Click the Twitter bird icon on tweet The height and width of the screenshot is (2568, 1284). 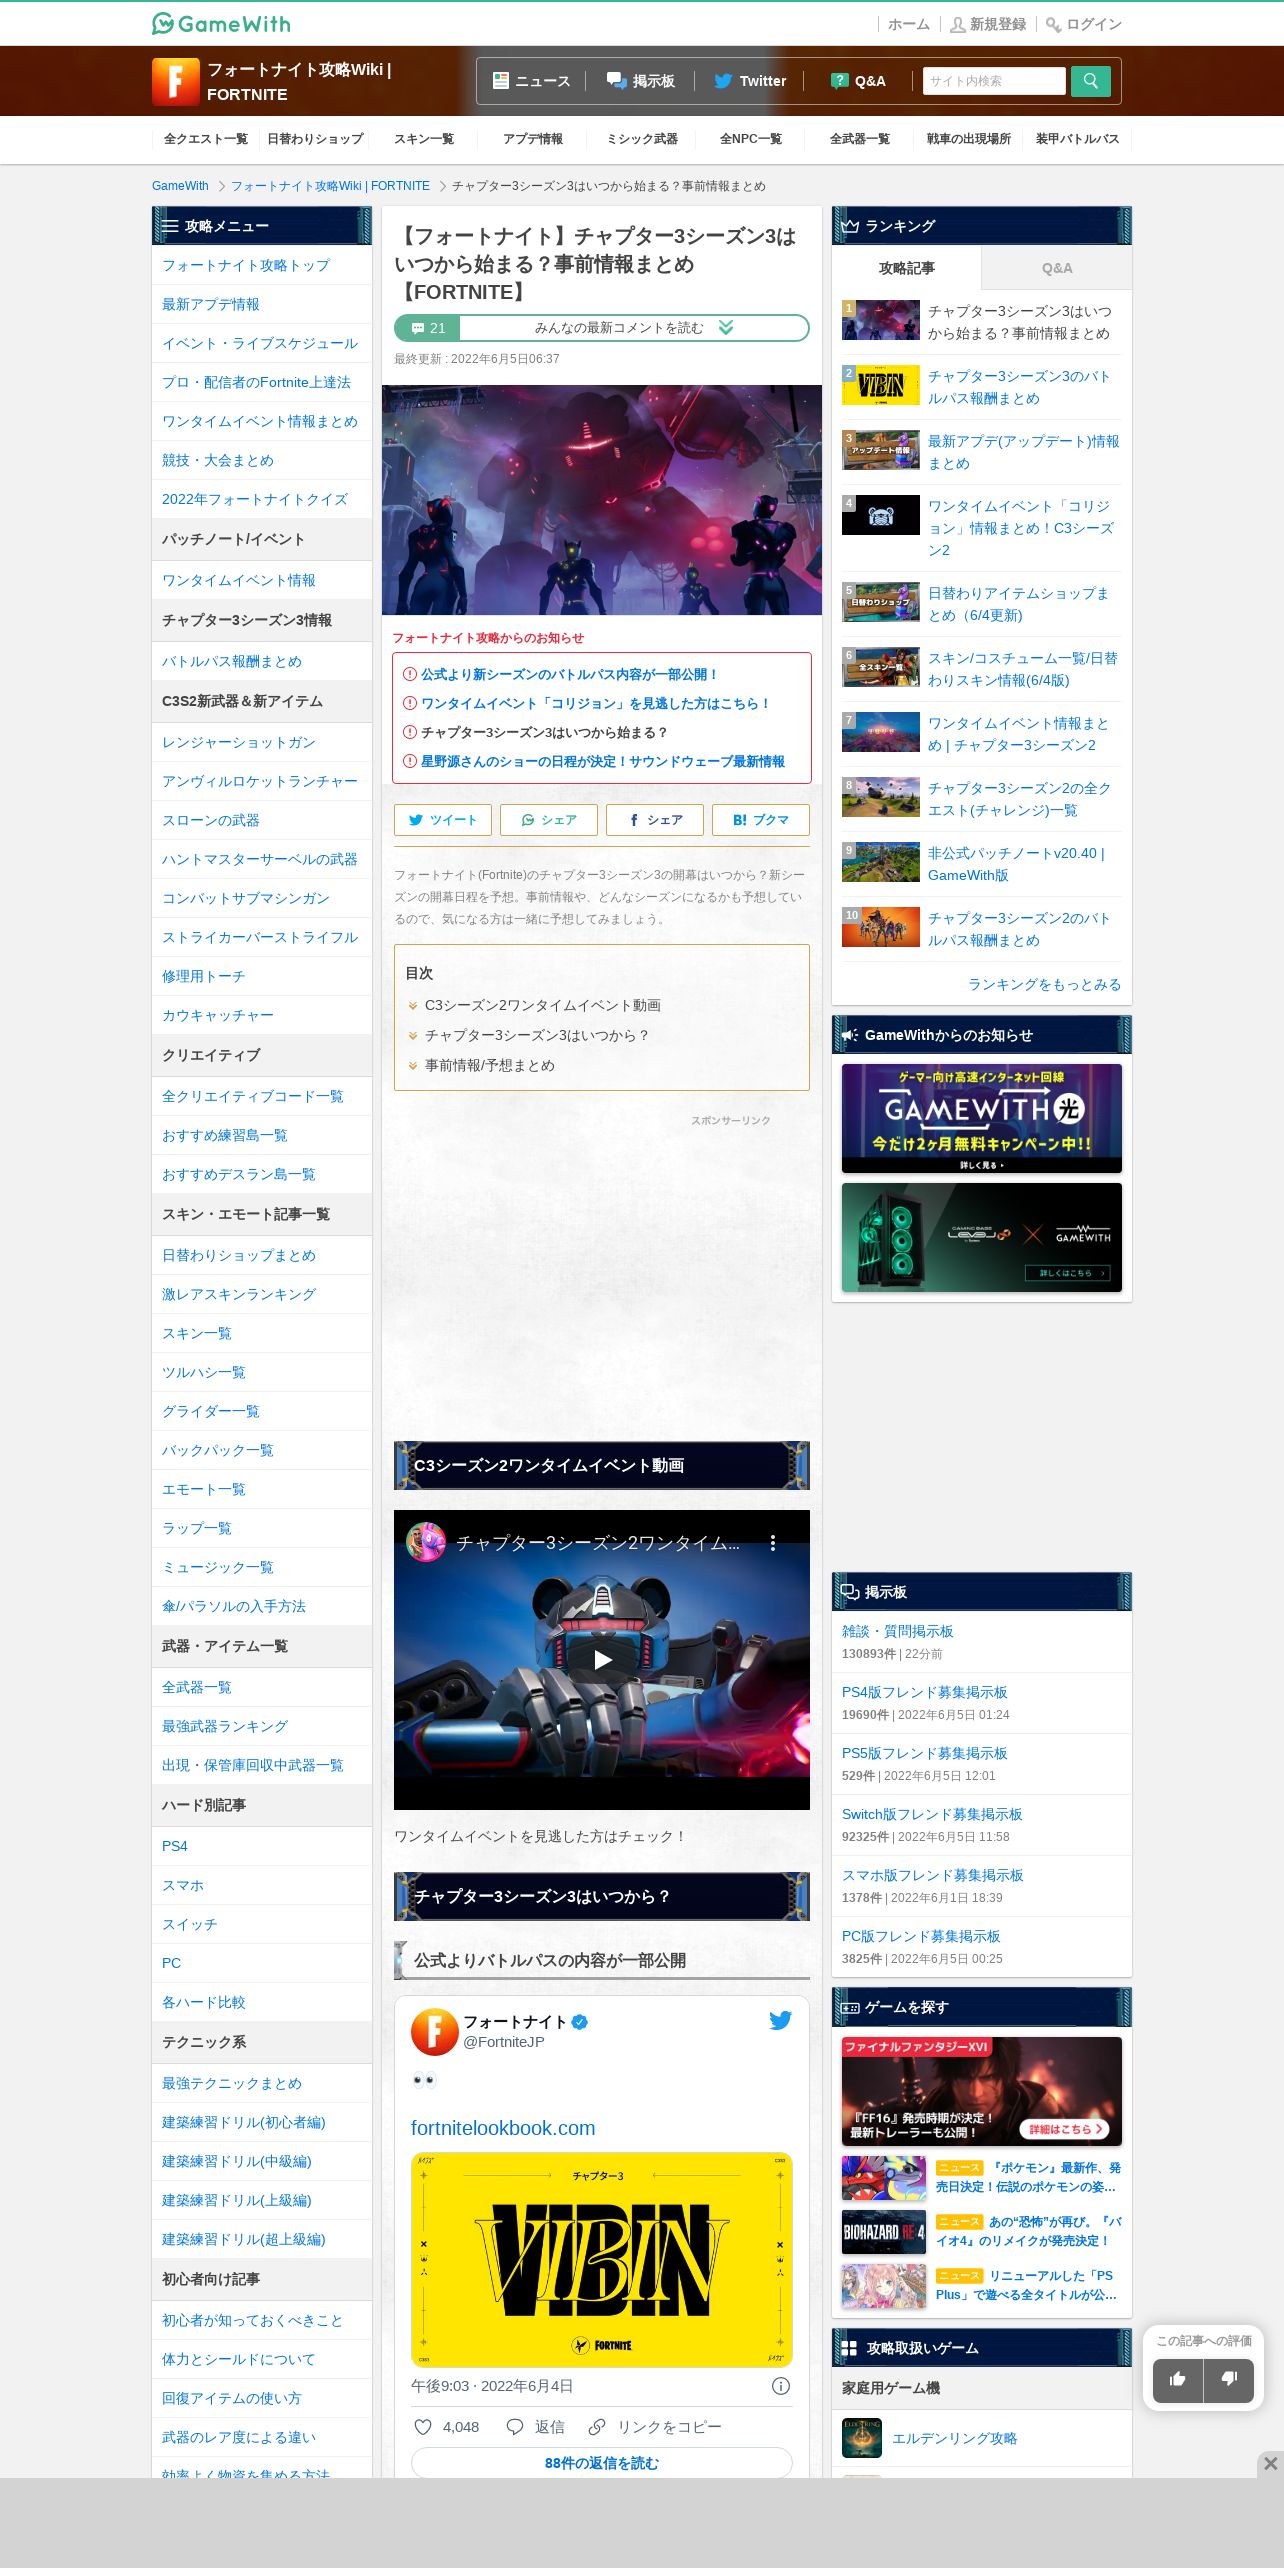781,2020
